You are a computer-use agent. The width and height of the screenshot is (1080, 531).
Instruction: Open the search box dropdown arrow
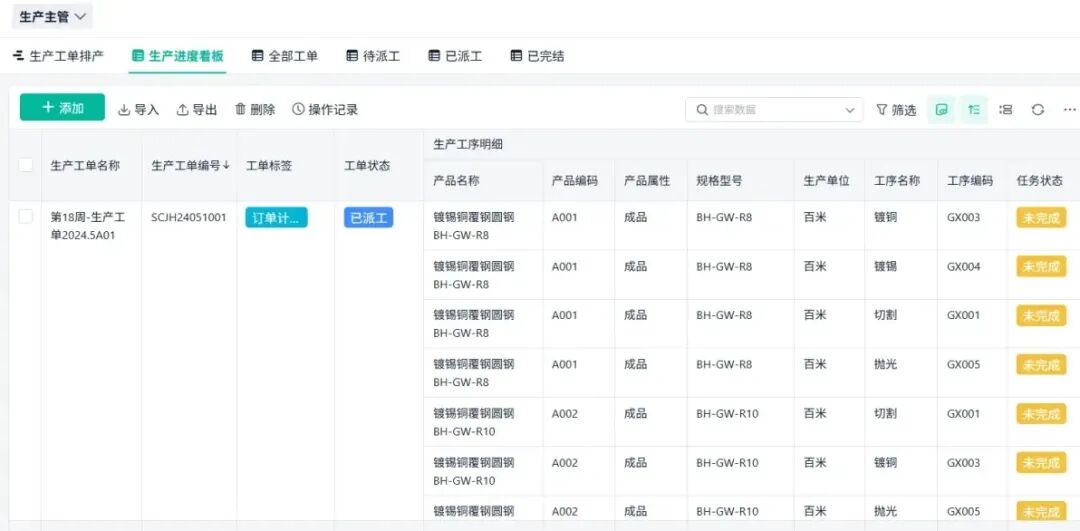[x=850, y=110]
